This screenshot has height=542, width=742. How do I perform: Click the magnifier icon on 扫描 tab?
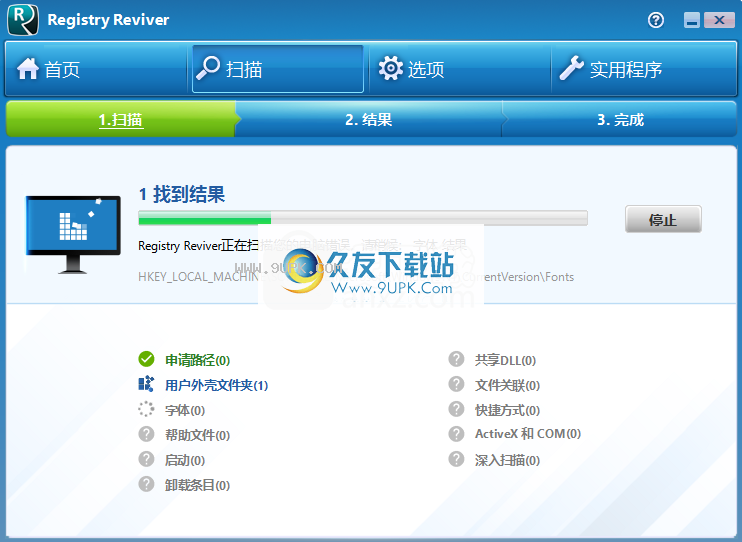click(x=208, y=68)
